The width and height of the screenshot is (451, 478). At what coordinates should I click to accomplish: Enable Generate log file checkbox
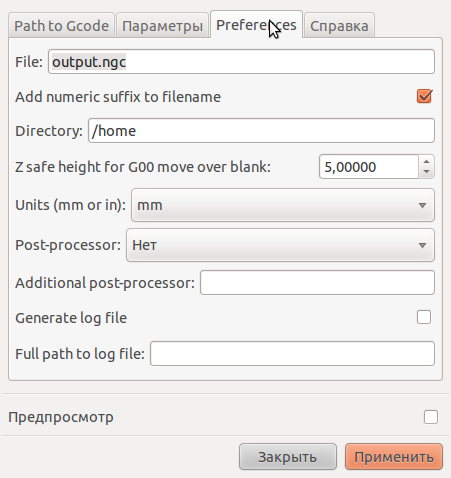[x=424, y=317]
